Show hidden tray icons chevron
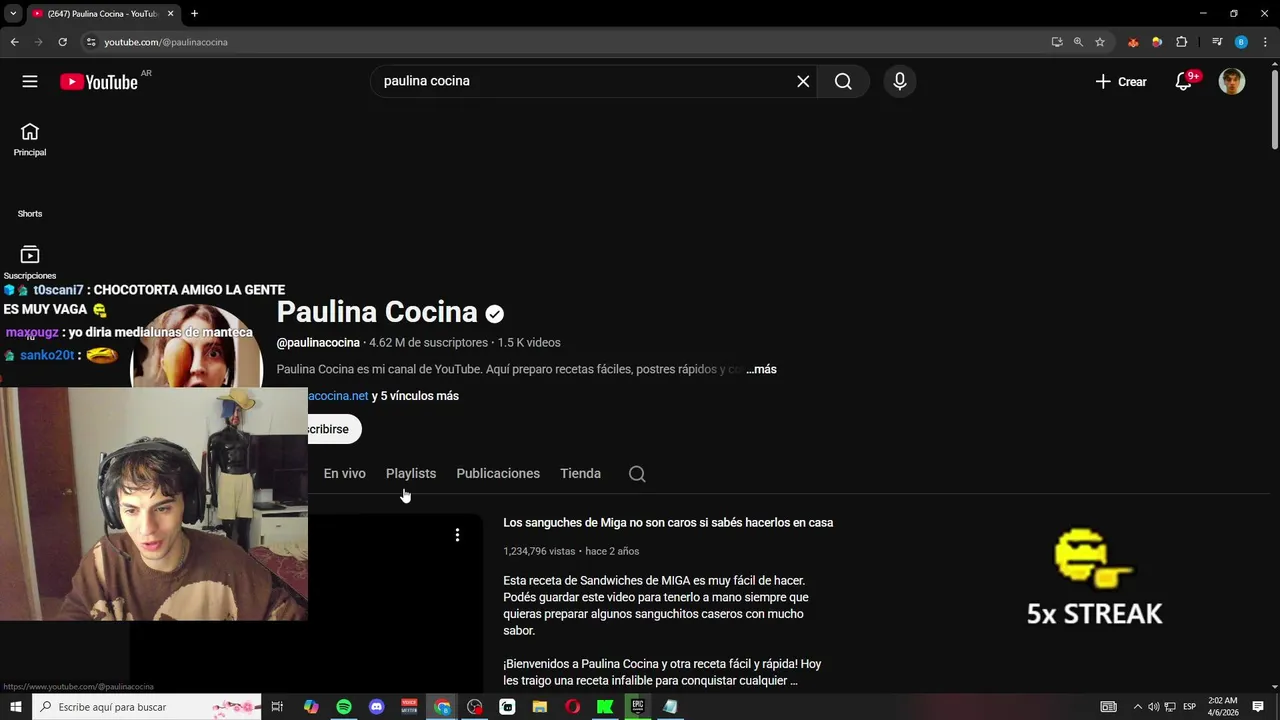Image resolution: width=1280 pixels, height=720 pixels. [1139, 707]
